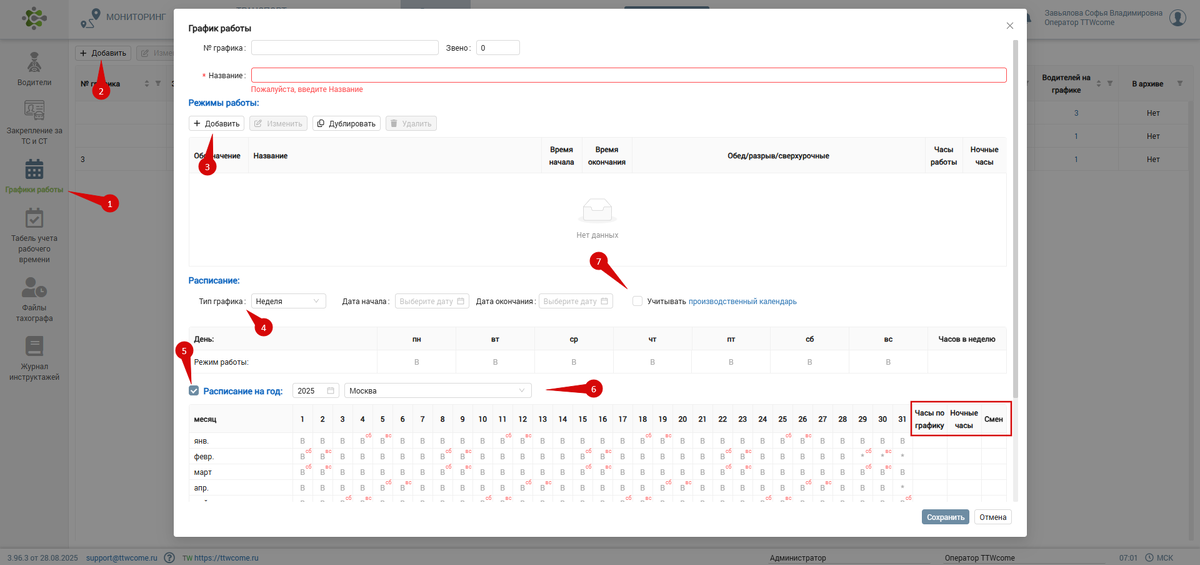Focus the Дата начала date field

click(x=432, y=301)
